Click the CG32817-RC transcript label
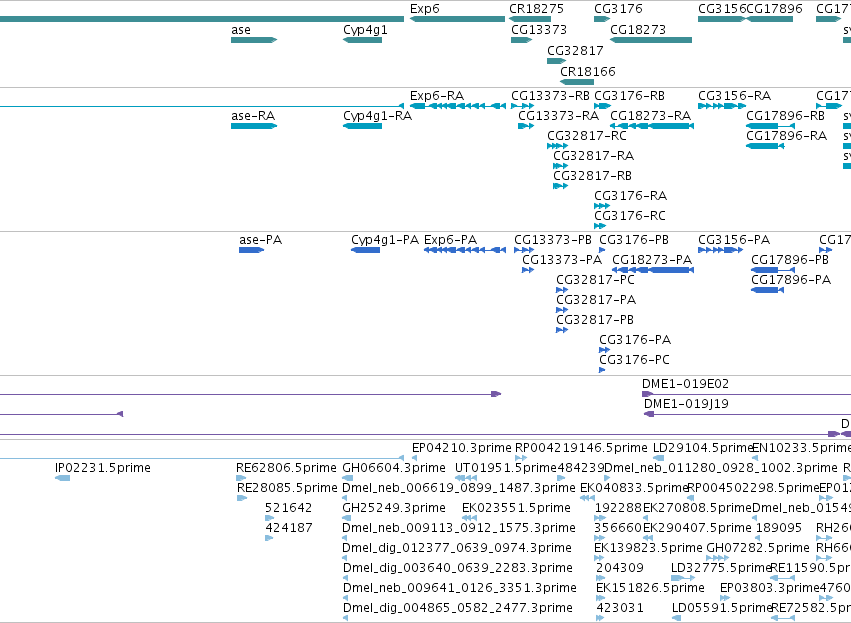Screen dimensions: 851x623 click(587, 136)
